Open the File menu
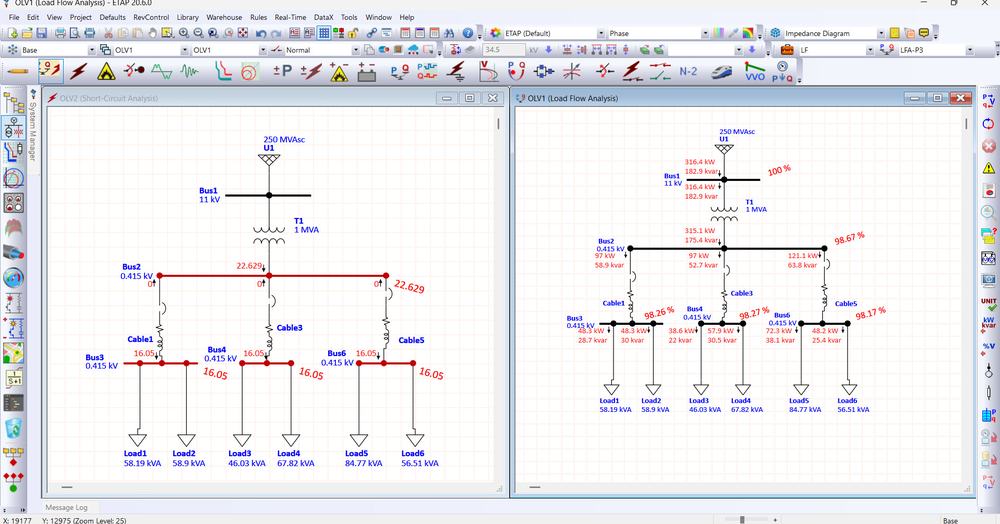 click(x=13, y=17)
